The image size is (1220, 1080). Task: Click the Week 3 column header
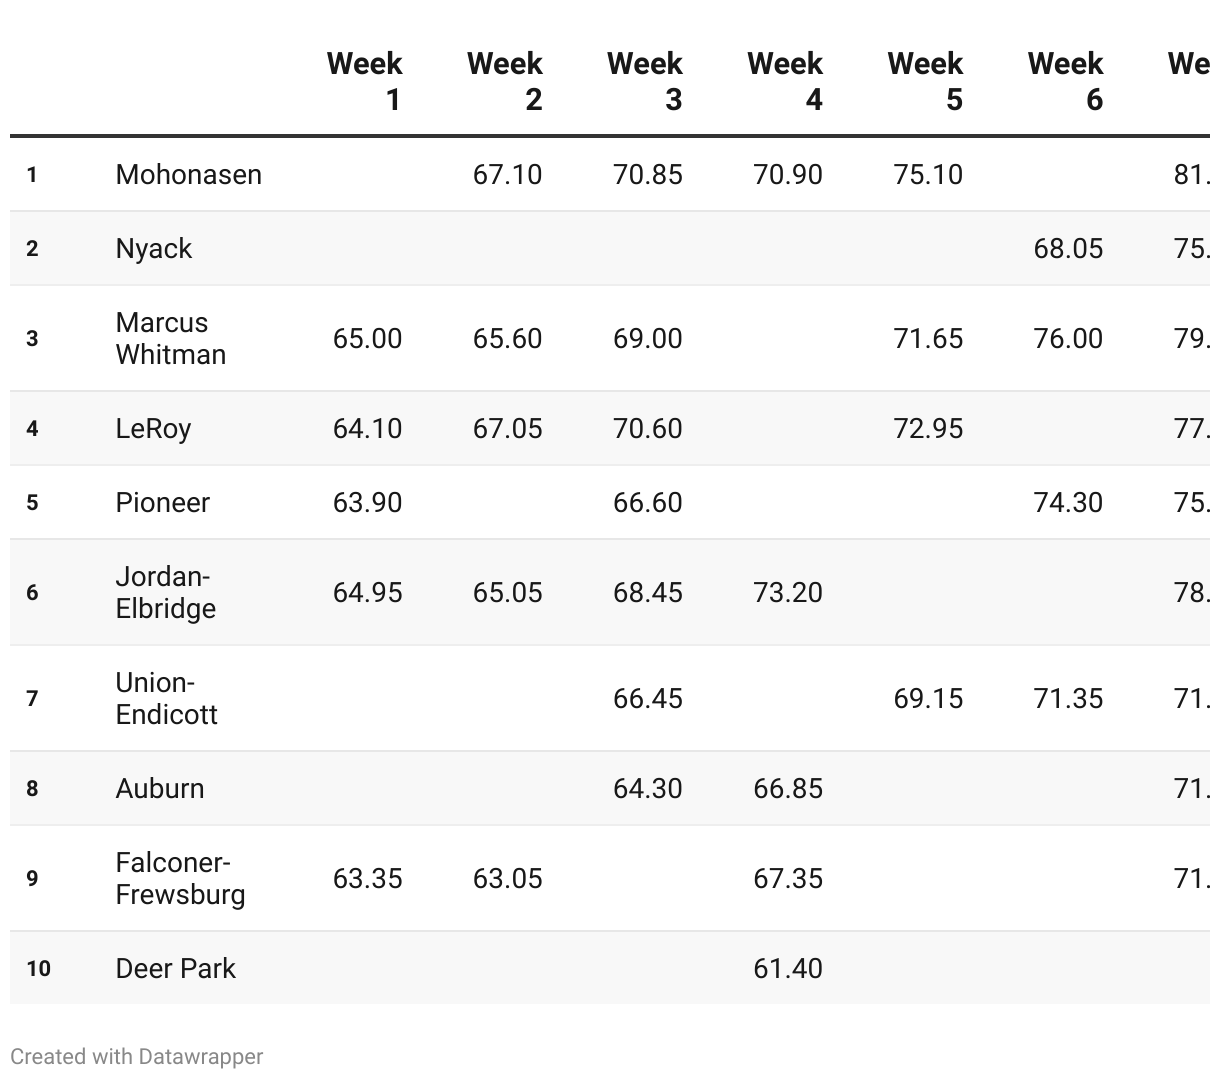click(x=645, y=81)
